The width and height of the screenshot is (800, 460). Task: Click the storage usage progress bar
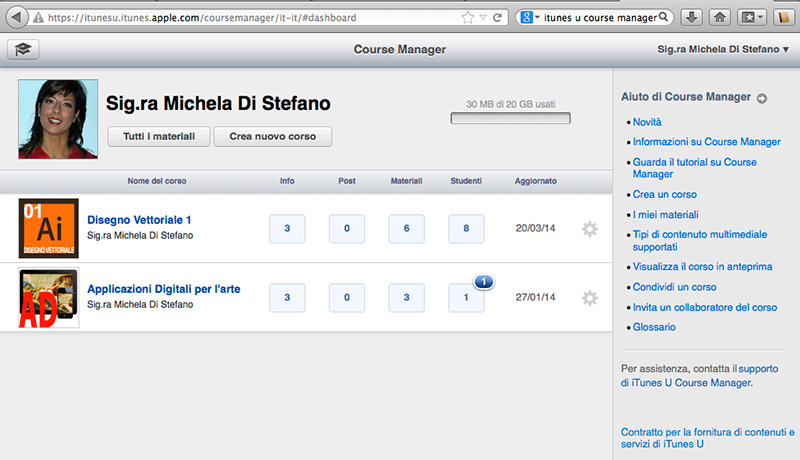(x=510, y=118)
